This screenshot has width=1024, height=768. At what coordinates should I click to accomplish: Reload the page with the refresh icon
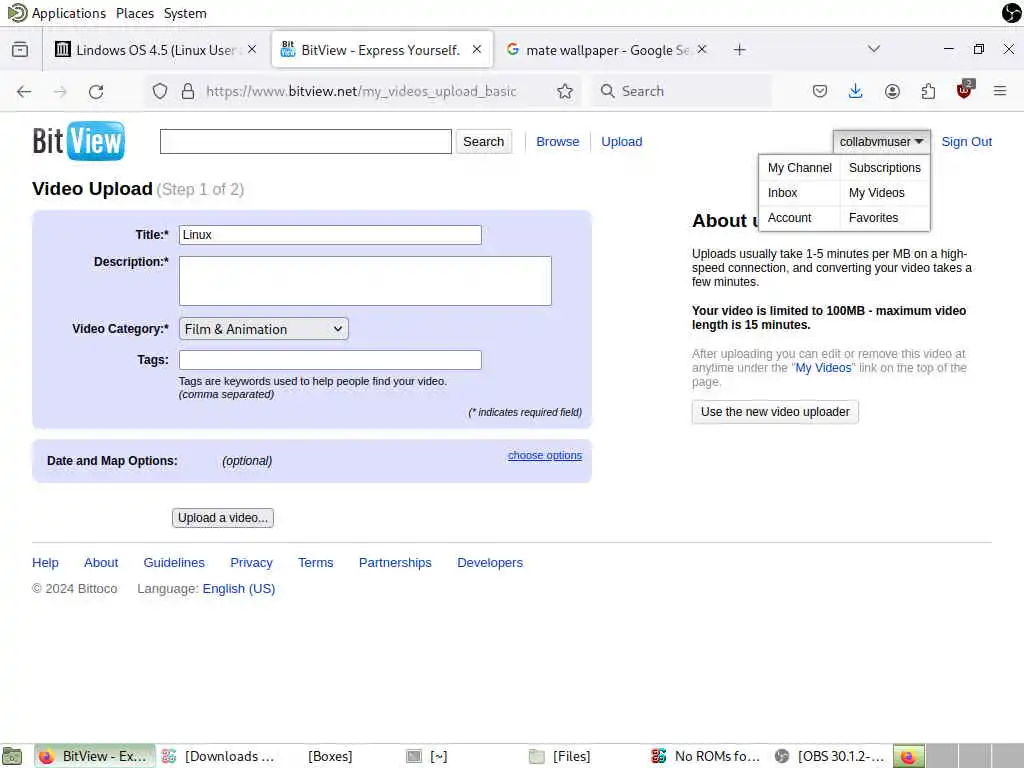click(x=96, y=91)
